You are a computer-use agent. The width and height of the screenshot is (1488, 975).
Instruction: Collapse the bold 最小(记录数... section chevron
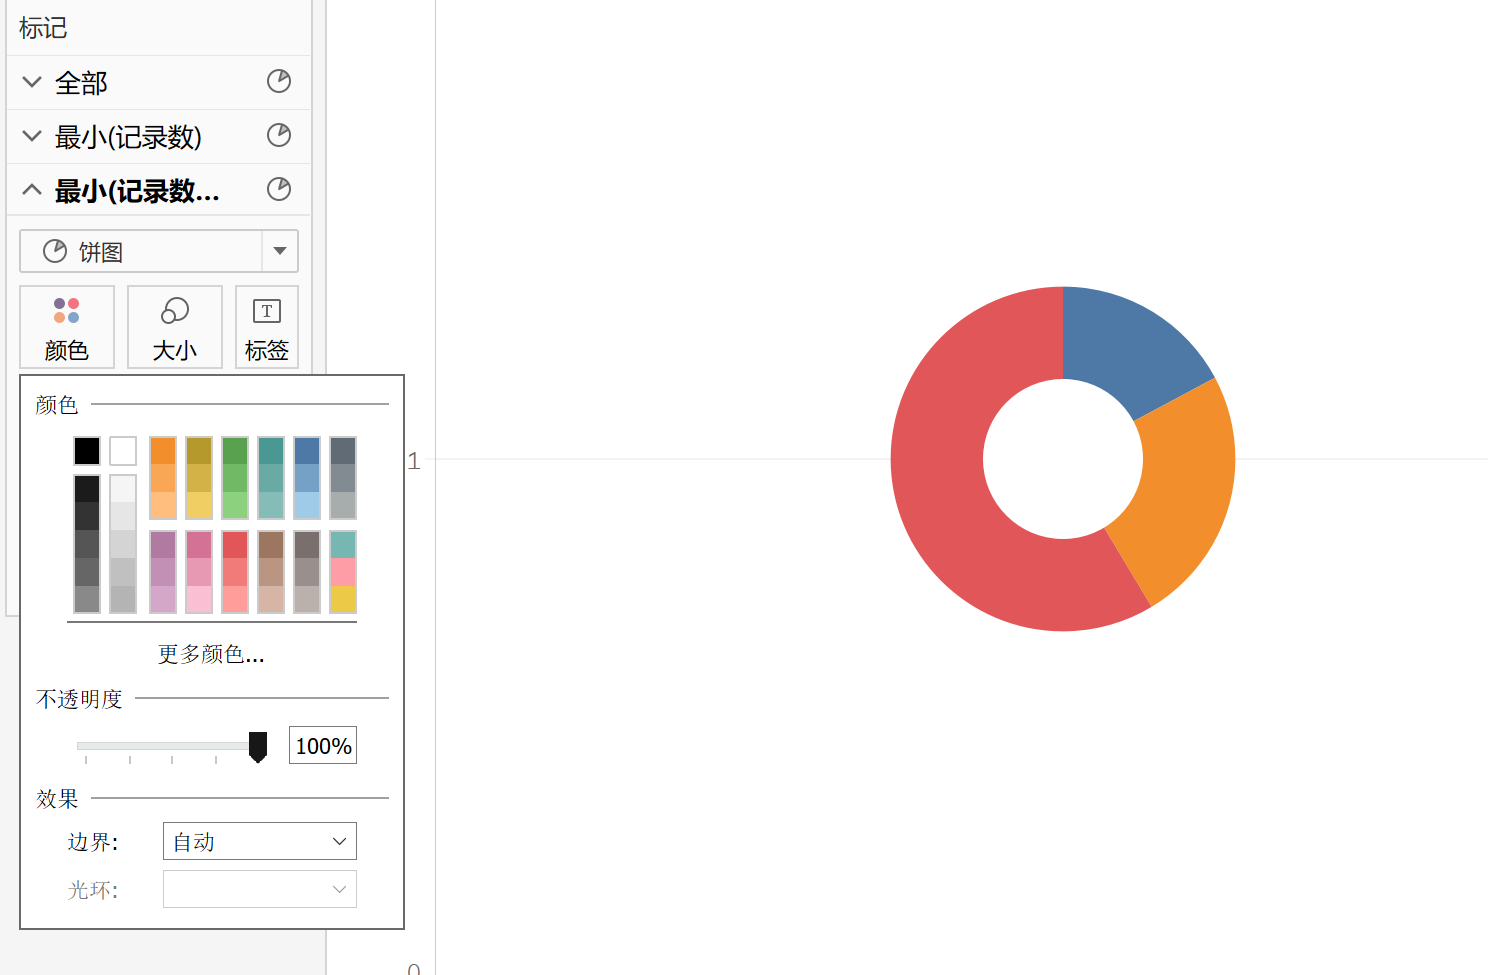pos(32,189)
